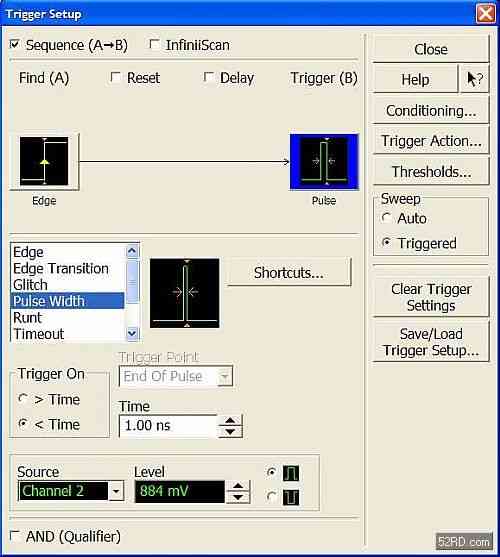Open the Source Channel 2 dropdown

tap(116, 491)
